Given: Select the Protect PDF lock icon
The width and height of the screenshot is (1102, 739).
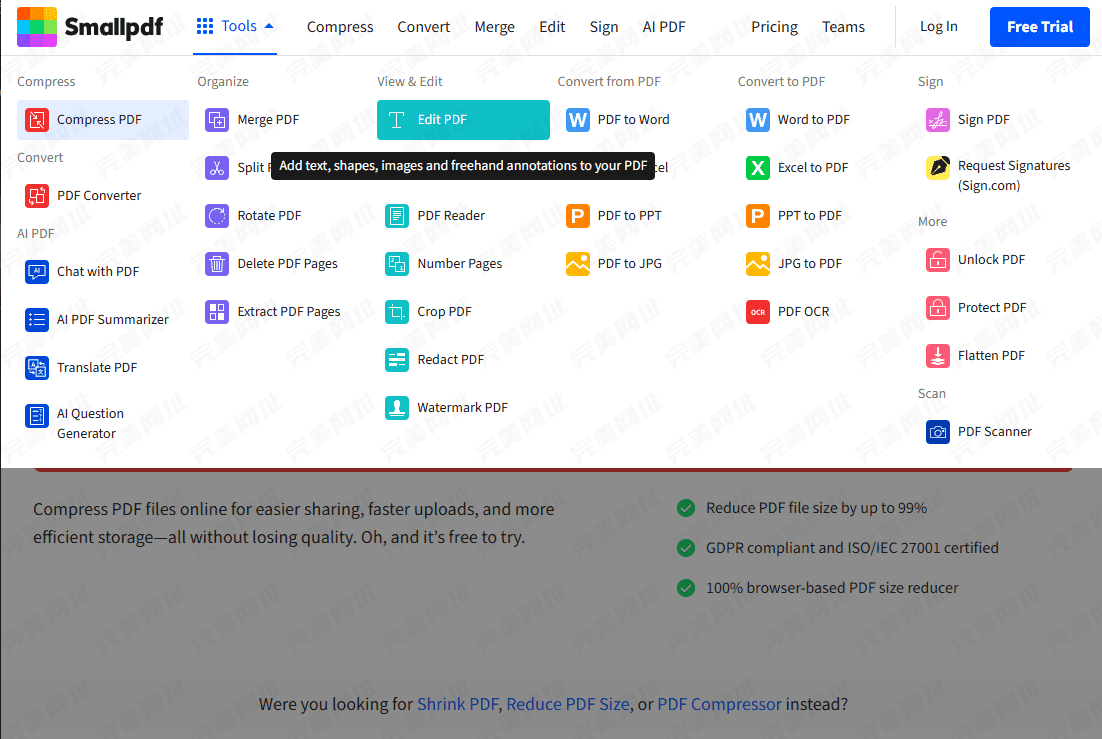Looking at the screenshot, I should coord(938,307).
